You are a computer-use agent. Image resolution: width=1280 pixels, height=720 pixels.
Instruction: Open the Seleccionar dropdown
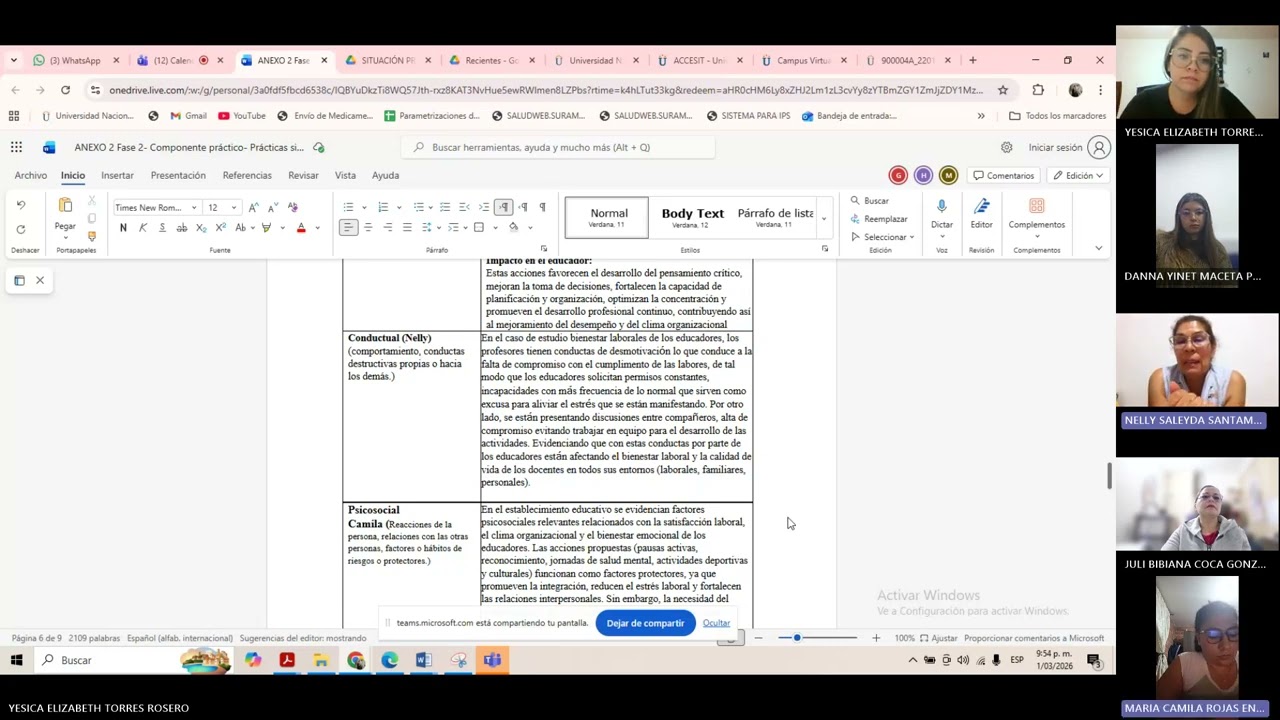883,237
